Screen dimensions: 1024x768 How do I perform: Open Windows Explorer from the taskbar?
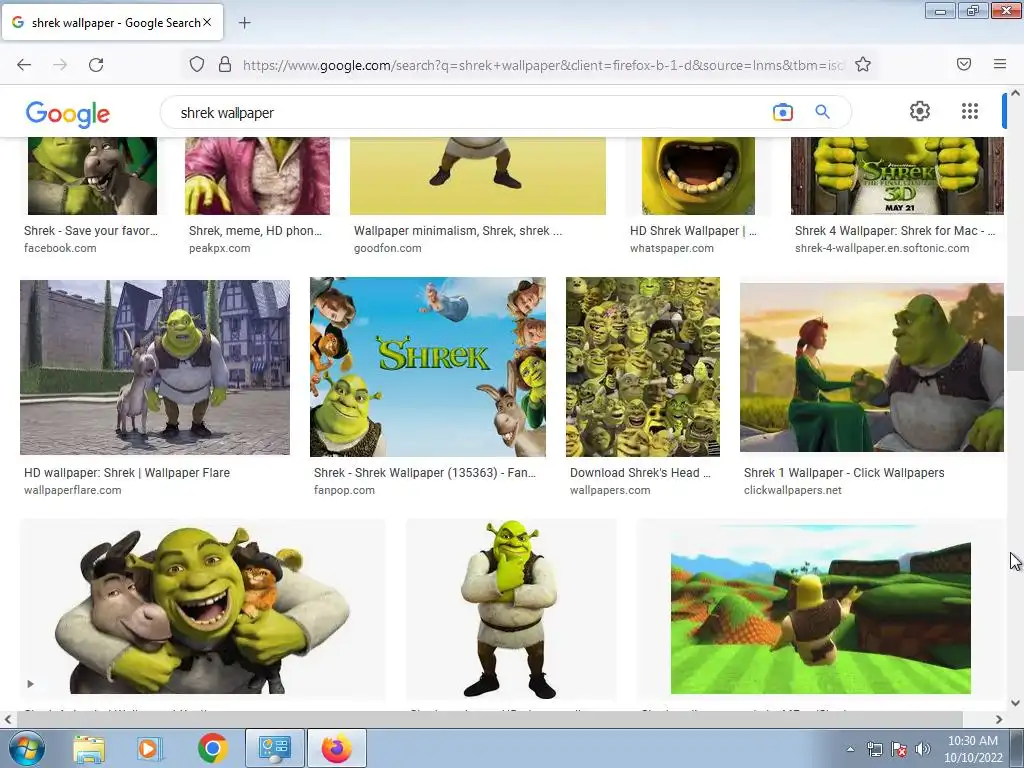pyautogui.click(x=89, y=748)
